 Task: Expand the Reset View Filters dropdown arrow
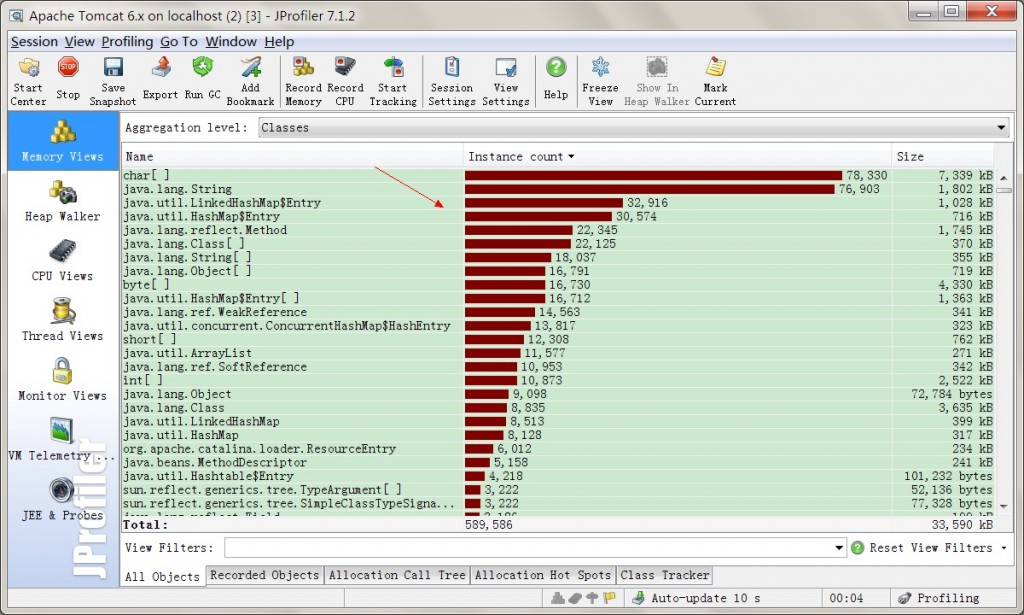click(x=1003, y=548)
